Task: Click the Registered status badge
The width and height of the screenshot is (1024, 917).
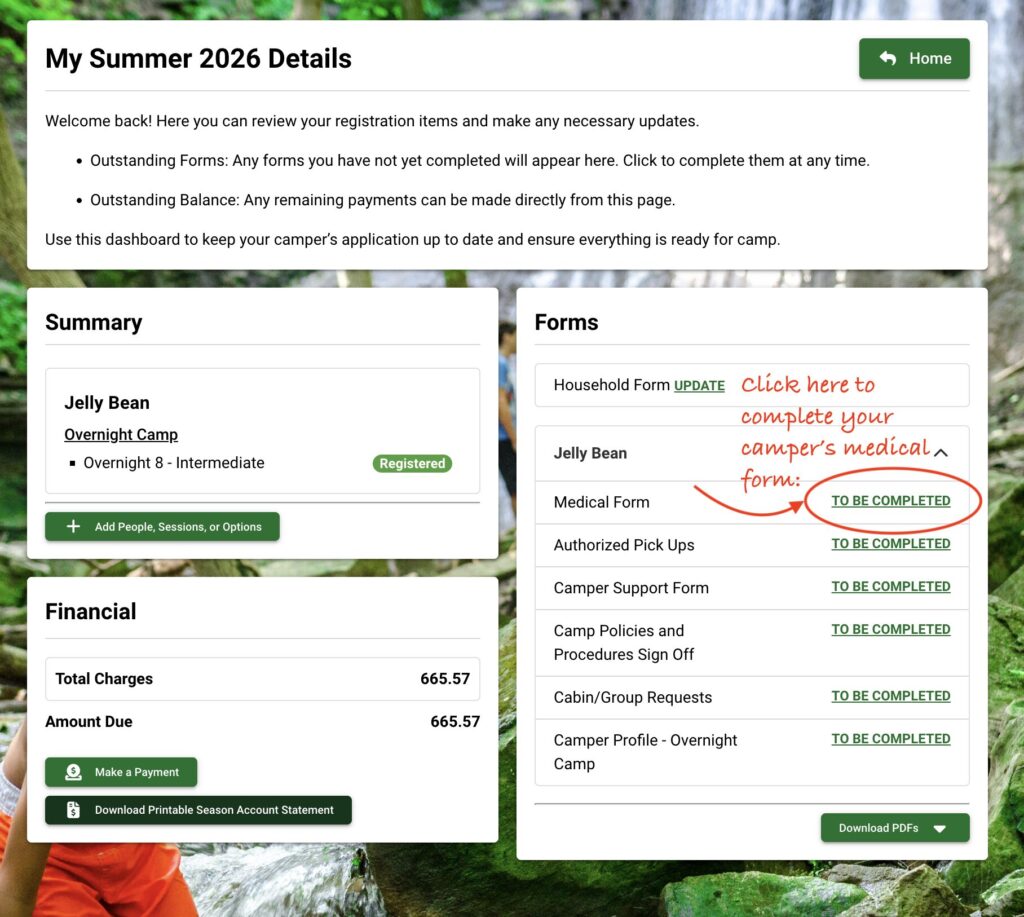Action: pyautogui.click(x=412, y=464)
